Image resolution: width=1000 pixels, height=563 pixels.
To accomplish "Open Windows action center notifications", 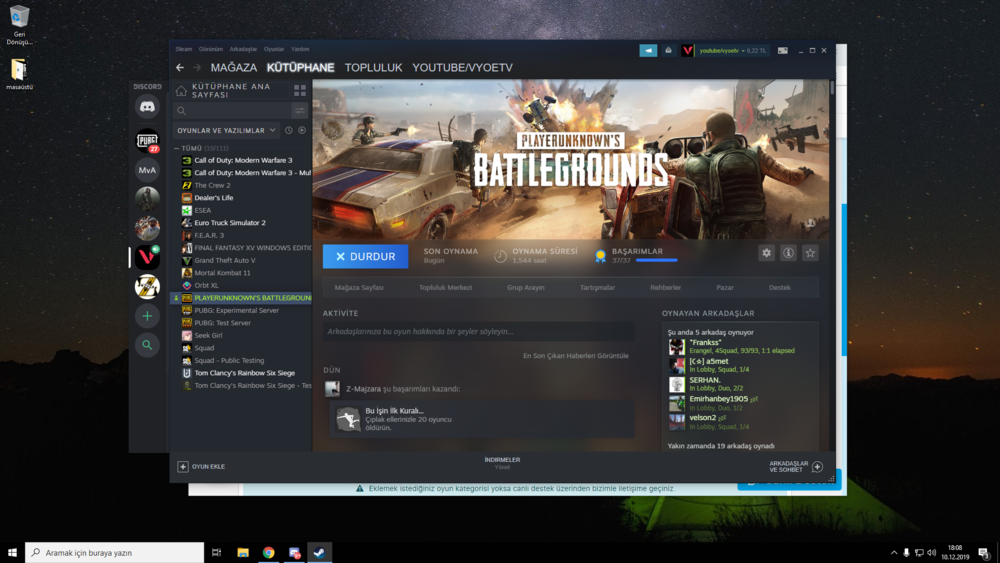I will tap(984, 552).
